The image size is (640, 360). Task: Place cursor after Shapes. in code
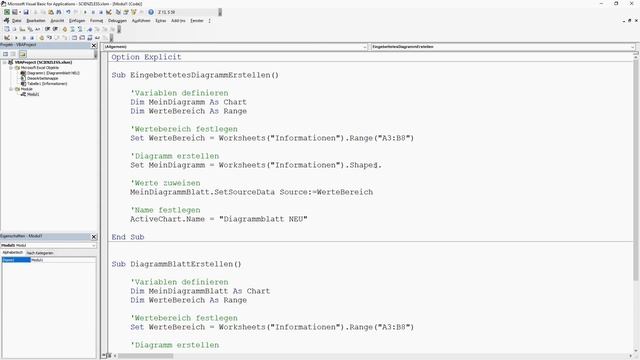click(382, 165)
